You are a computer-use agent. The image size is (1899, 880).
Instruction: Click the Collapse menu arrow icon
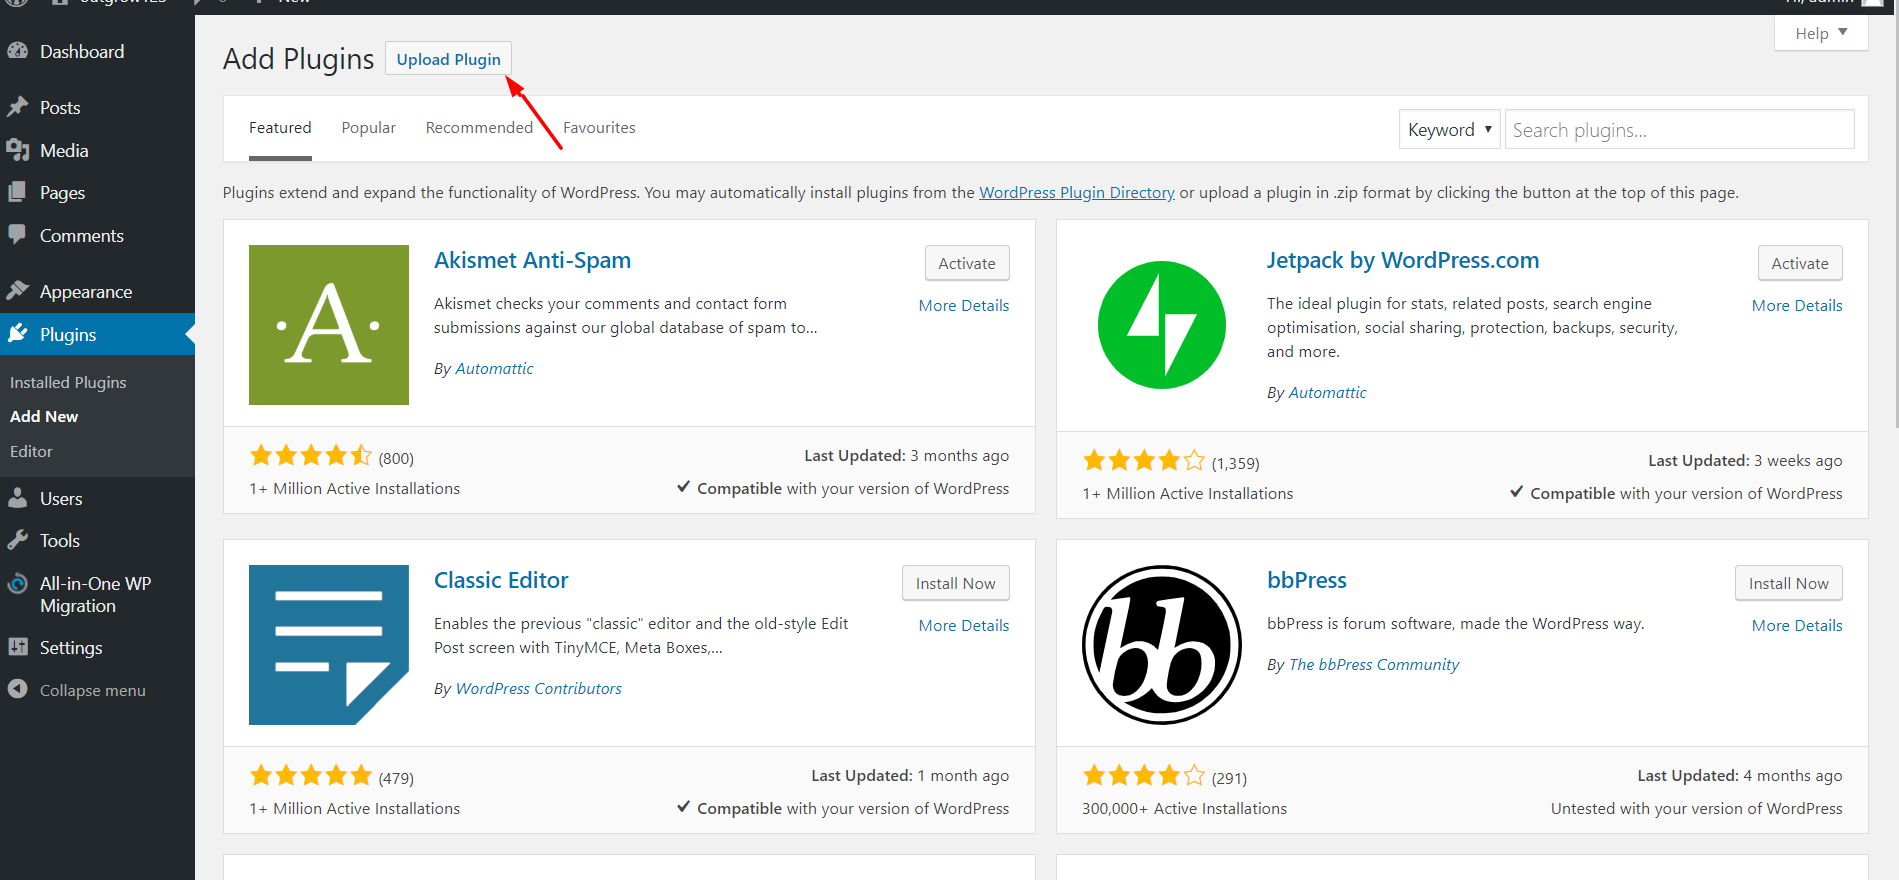(17, 689)
